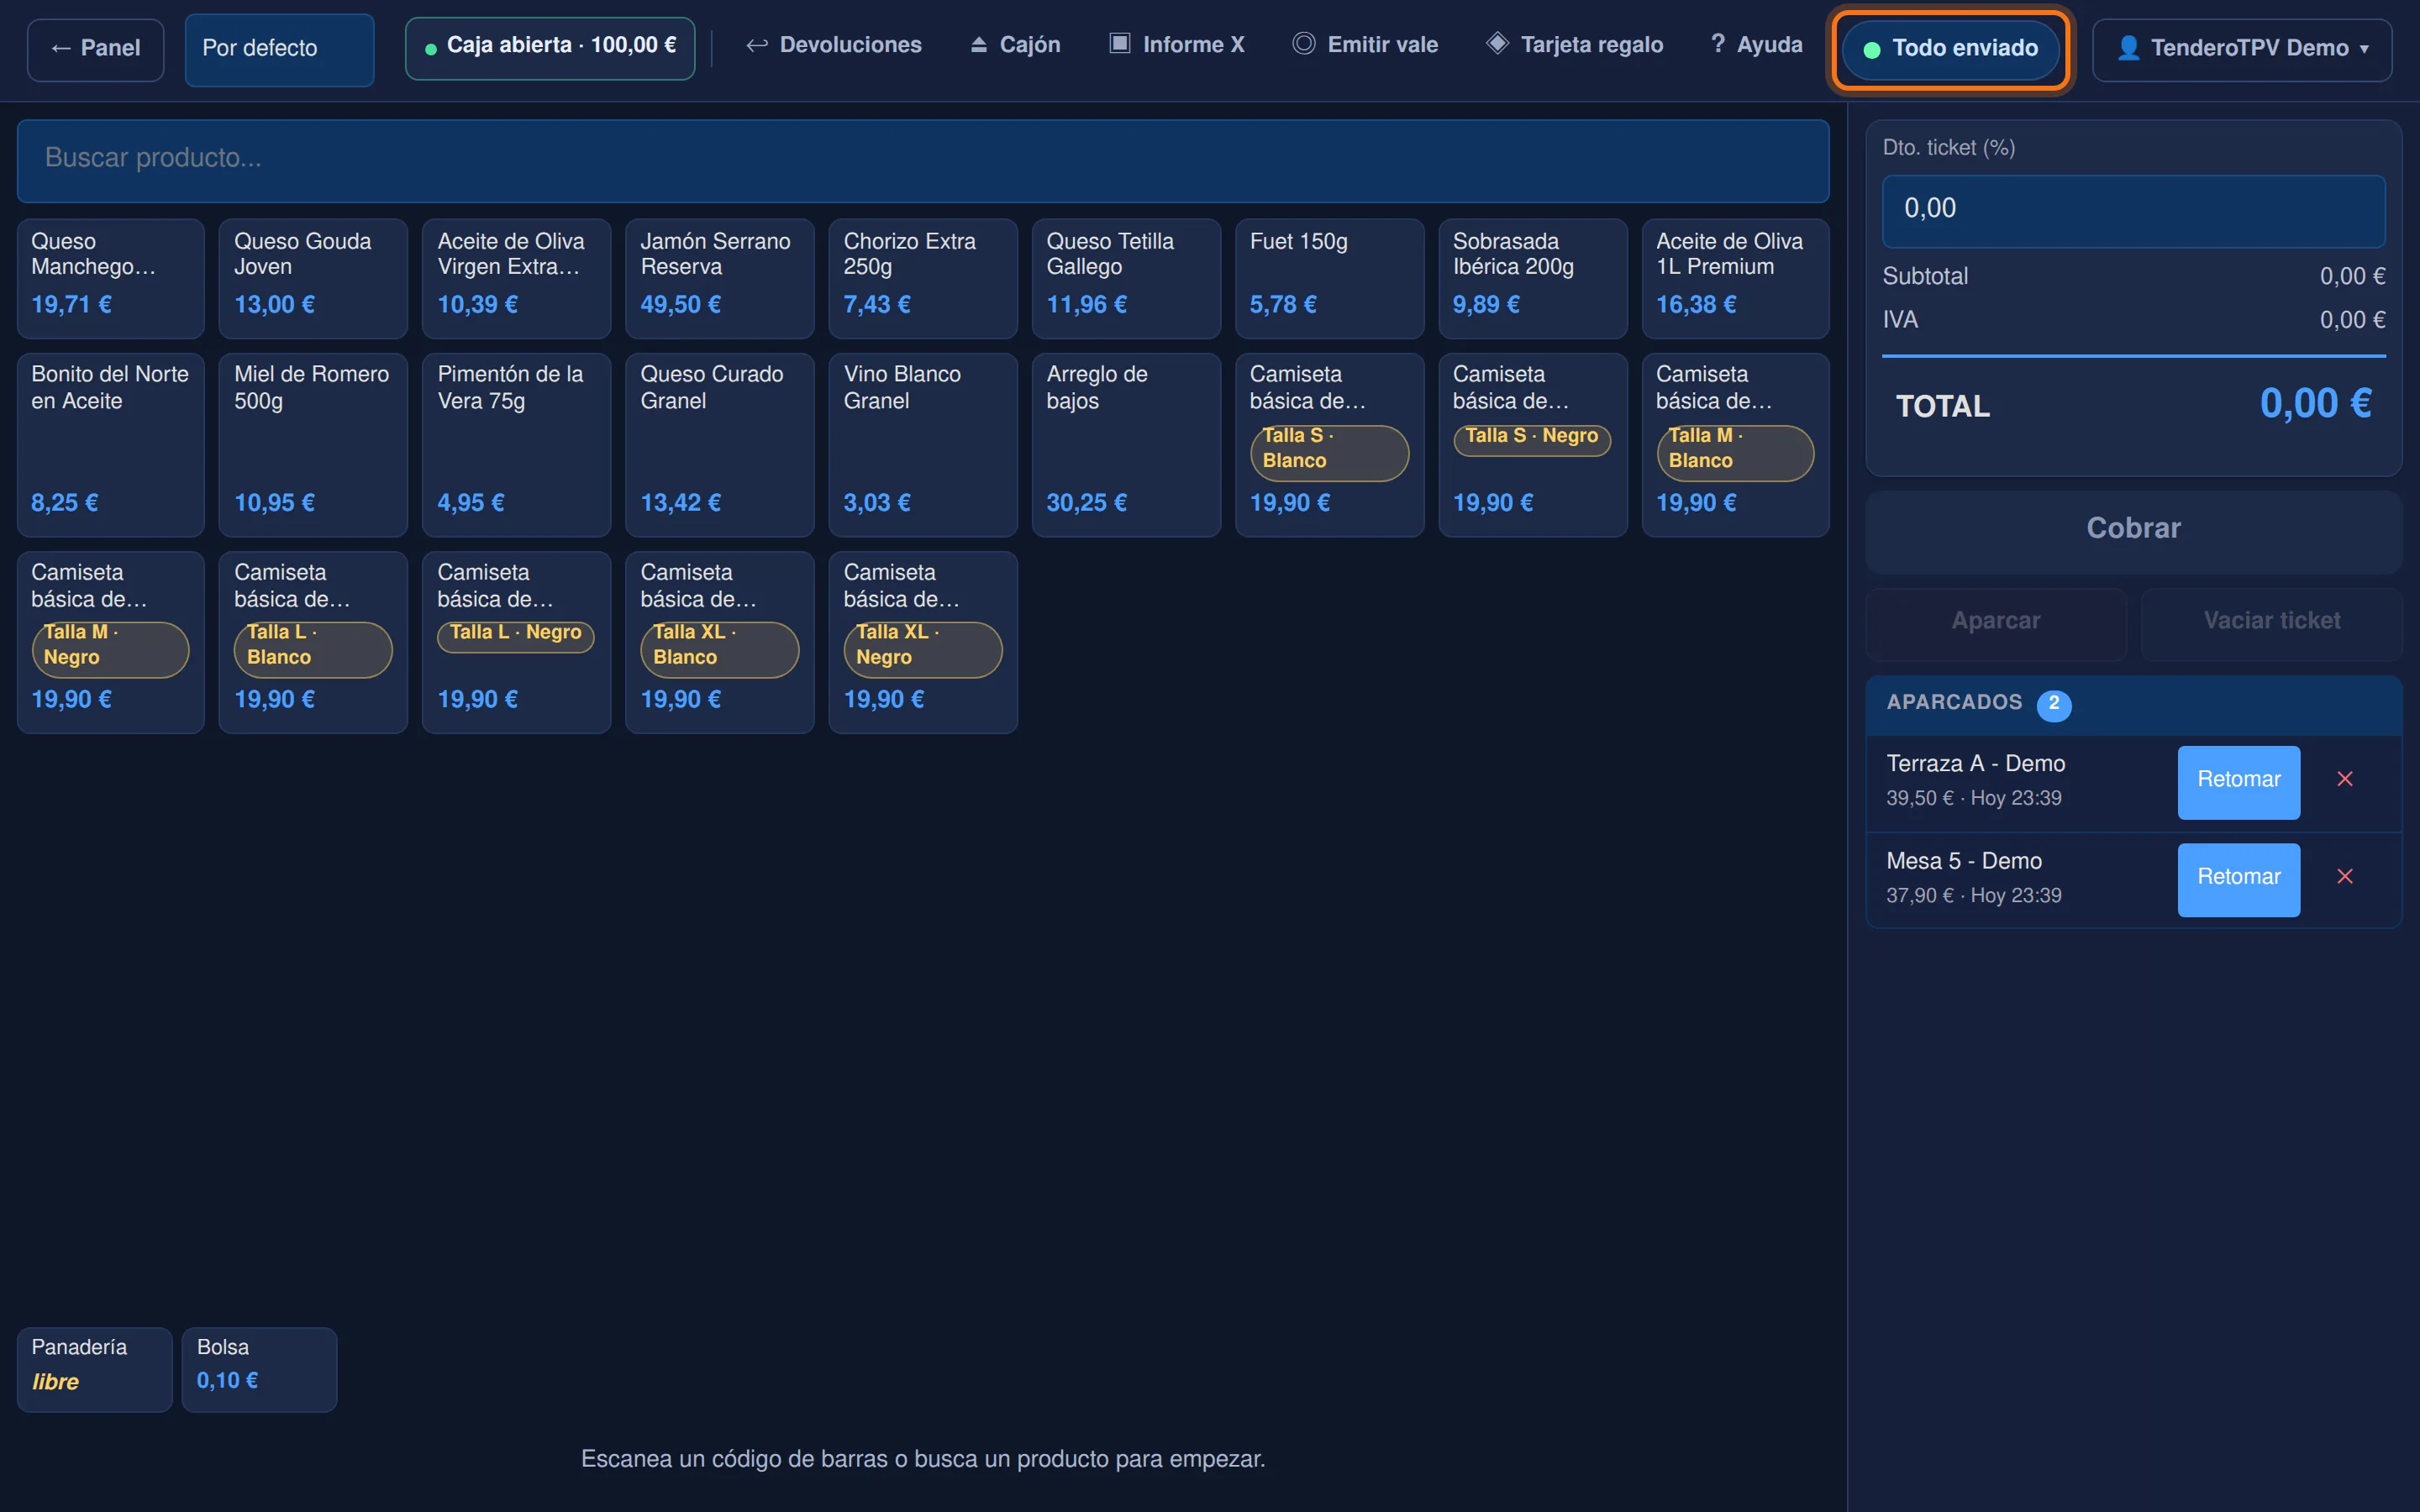This screenshot has width=2420, height=1512.
Task: Click the Emitir vale voucher option
Action: pos(1365,45)
